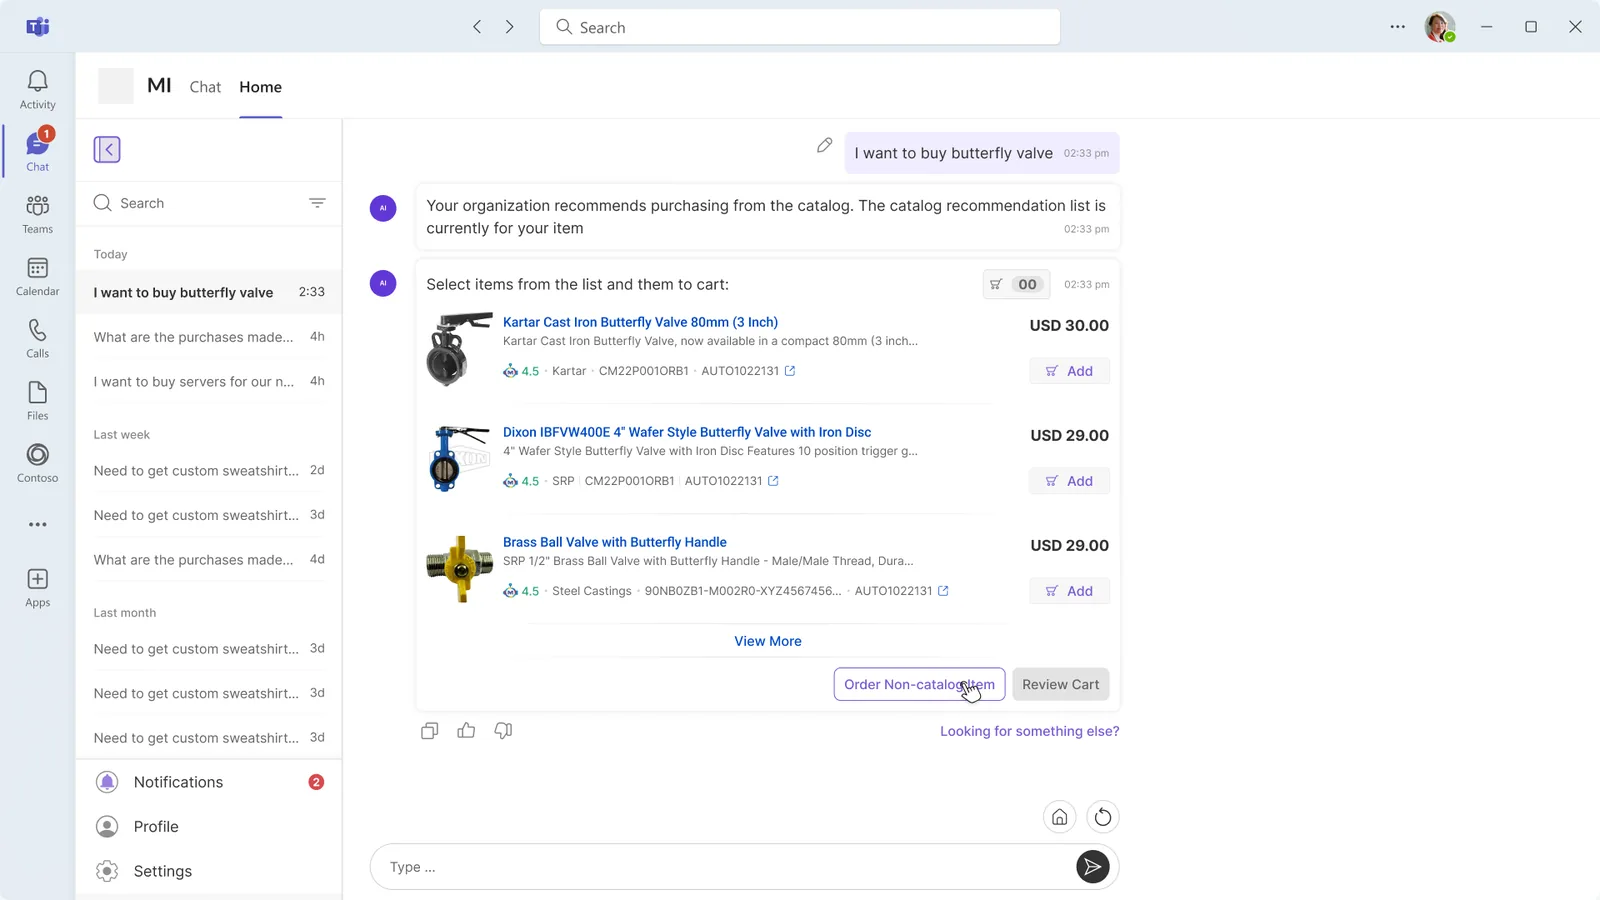Open user profile avatar
The width and height of the screenshot is (1600, 900).
pyautogui.click(x=1439, y=27)
